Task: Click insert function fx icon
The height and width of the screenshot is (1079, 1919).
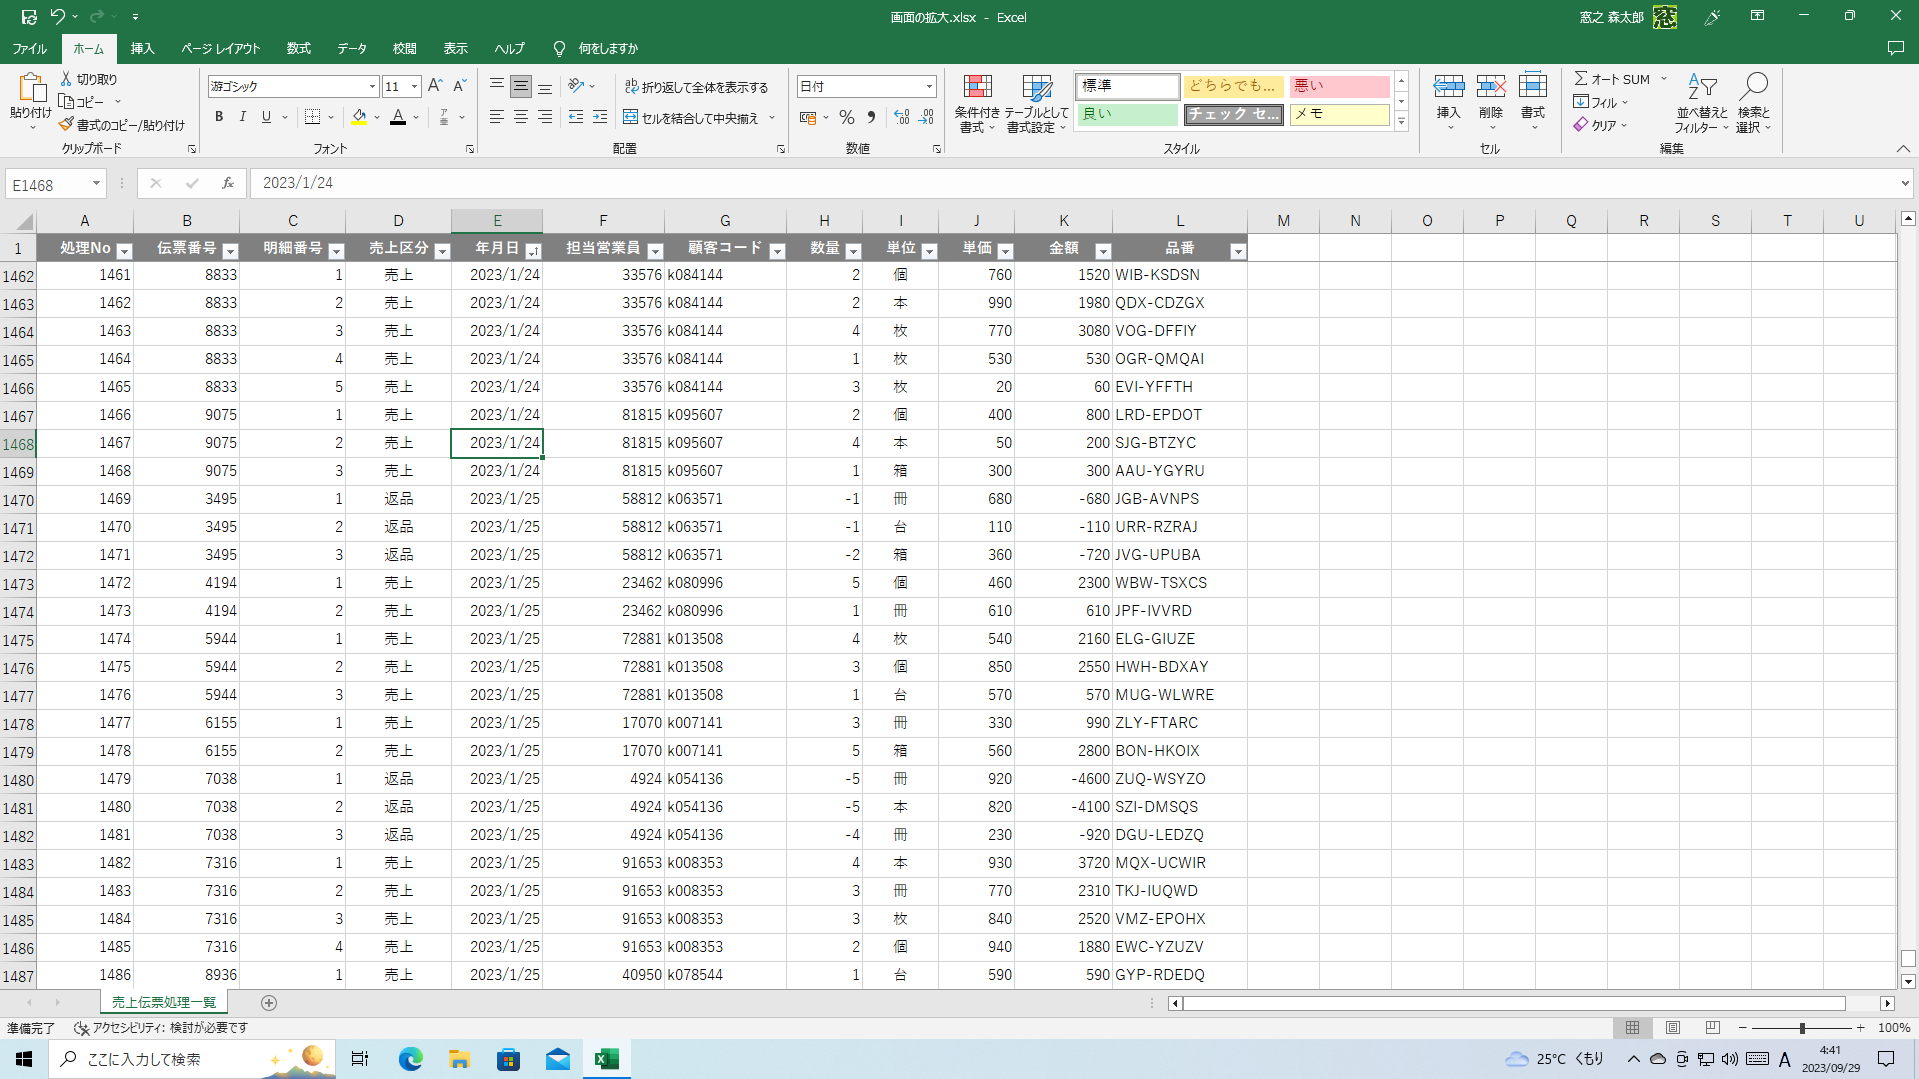Action: click(228, 183)
